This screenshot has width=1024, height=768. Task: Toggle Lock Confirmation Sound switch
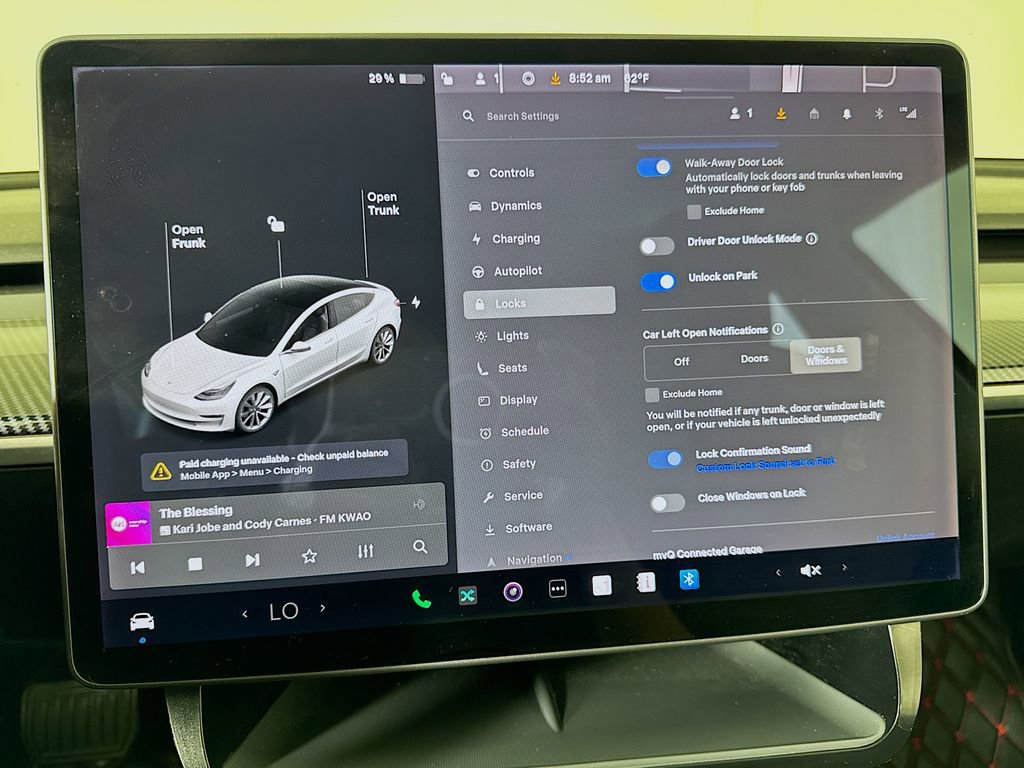[665, 459]
